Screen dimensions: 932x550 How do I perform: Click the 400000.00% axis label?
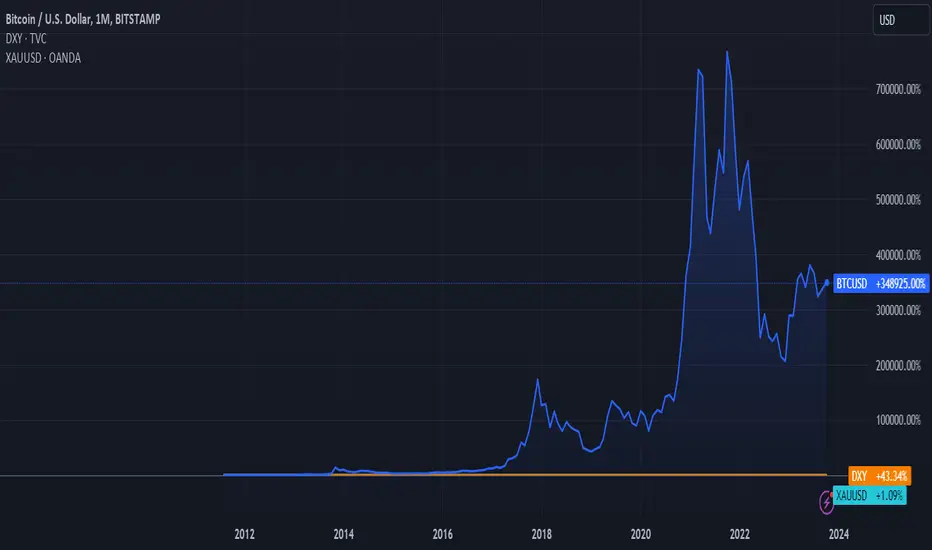tap(898, 255)
